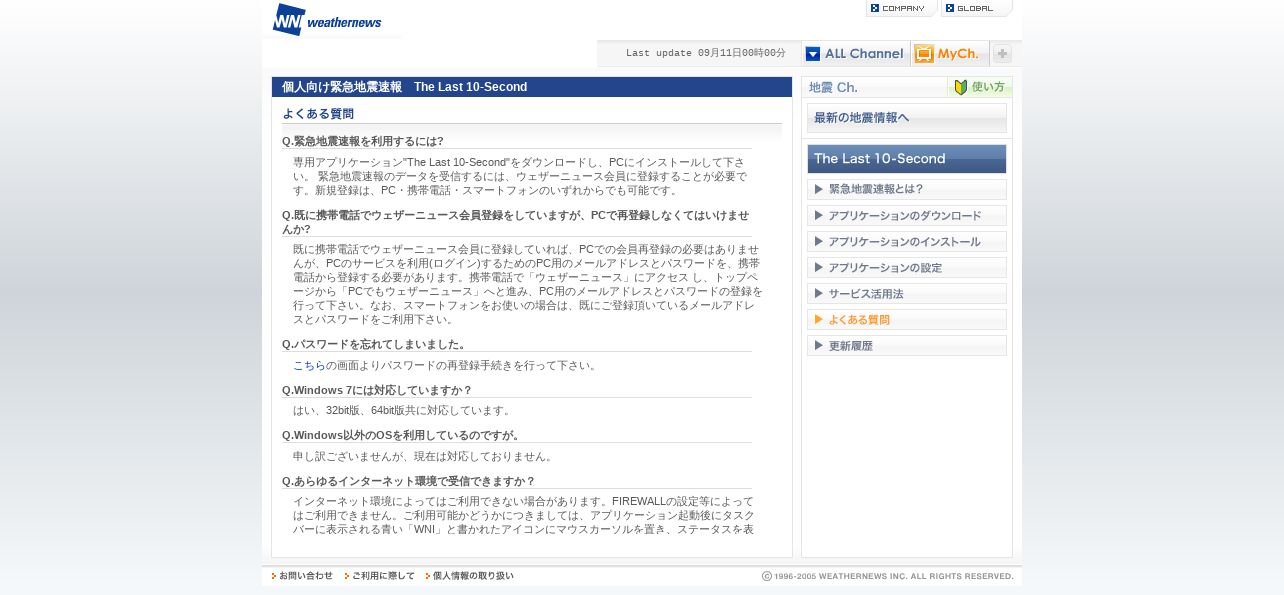Open ご利用に際して footer link

tap(380, 576)
